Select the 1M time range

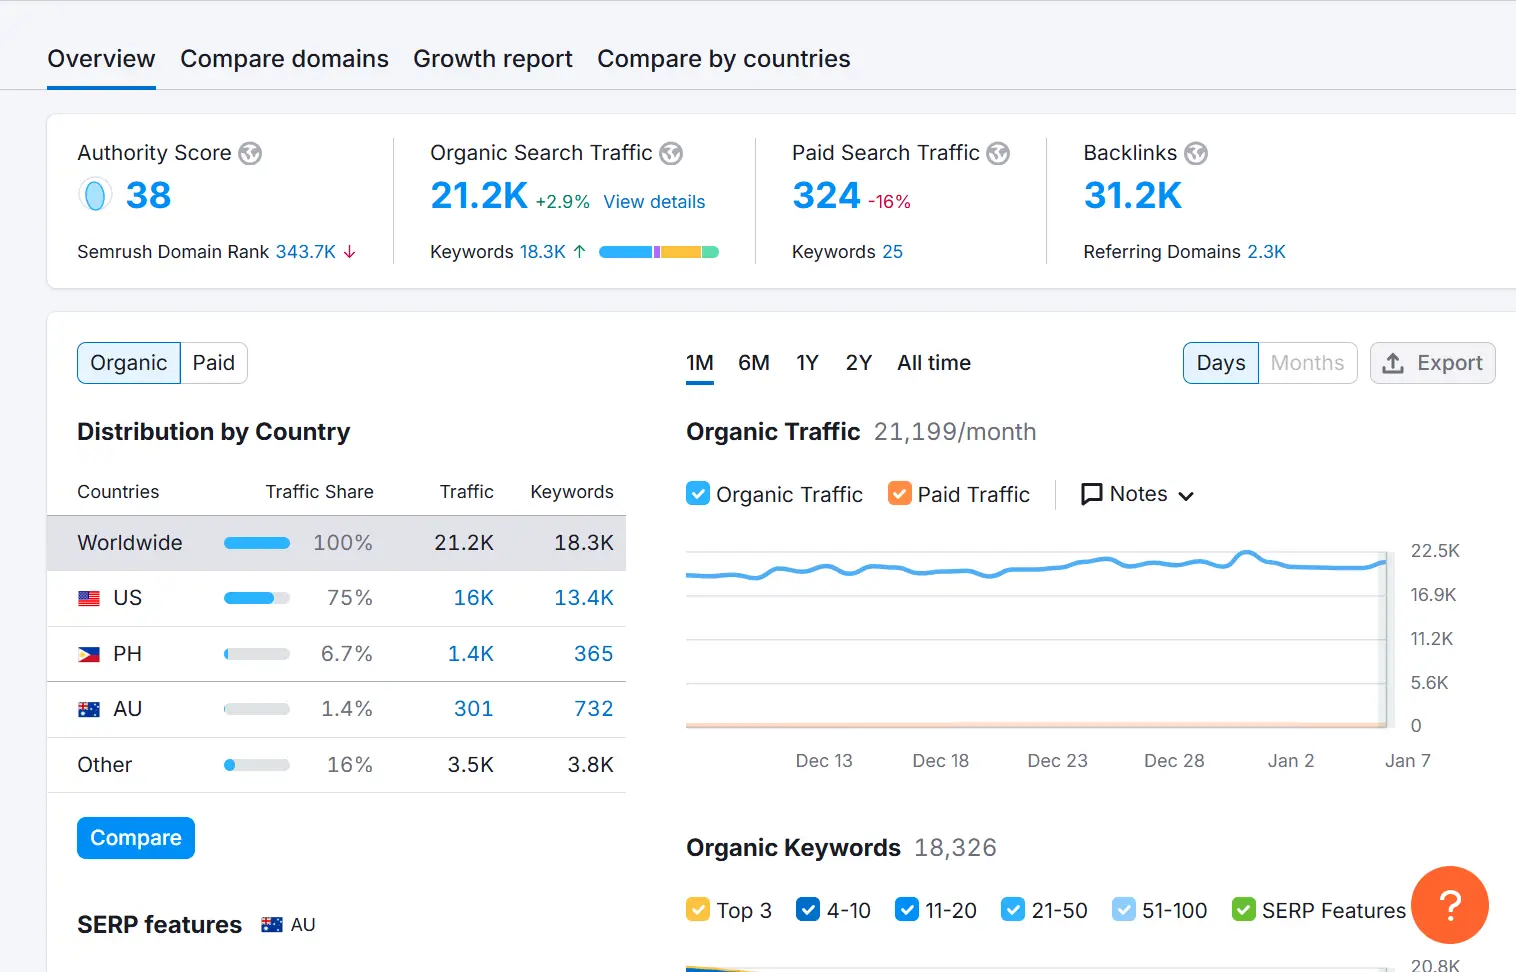(700, 363)
